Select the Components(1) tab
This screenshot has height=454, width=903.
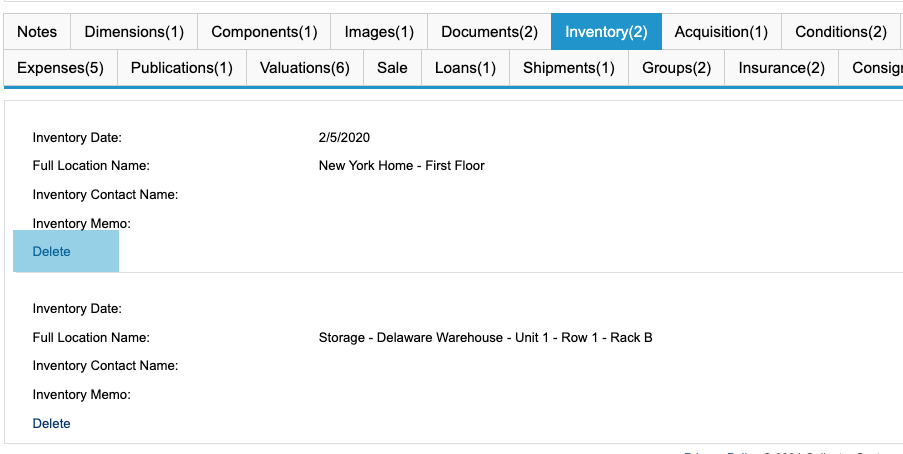(x=264, y=32)
